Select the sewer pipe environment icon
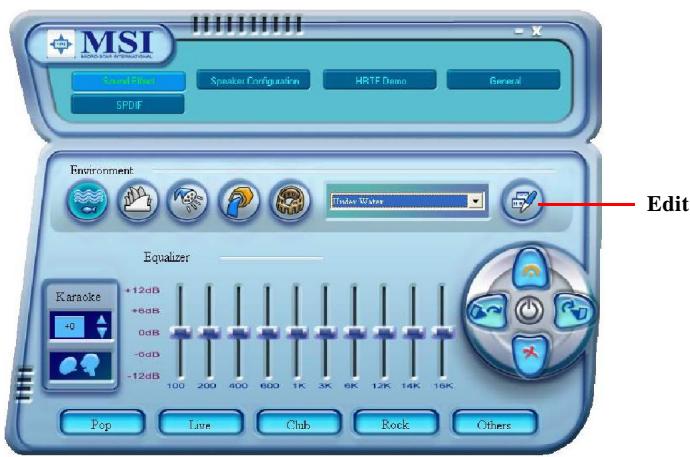The height and width of the screenshot is (457, 690). click(x=239, y=201)
